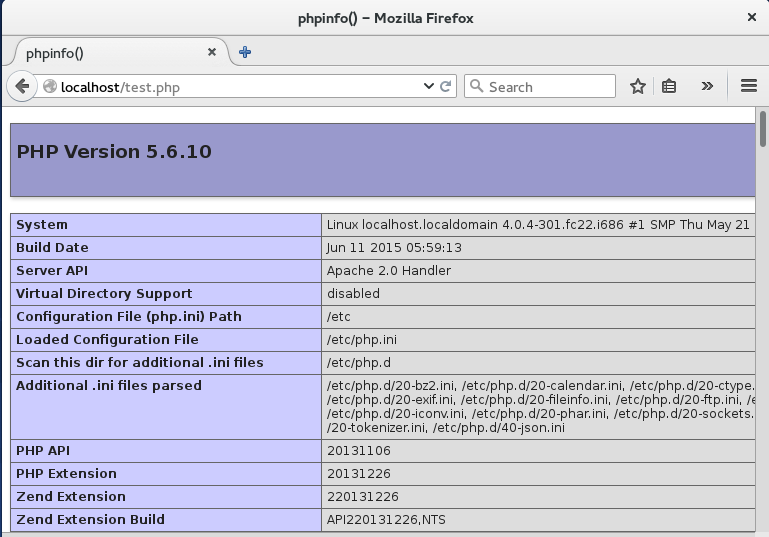Click the vertical scrollbar thumb
769x537 pixels.
762,129
